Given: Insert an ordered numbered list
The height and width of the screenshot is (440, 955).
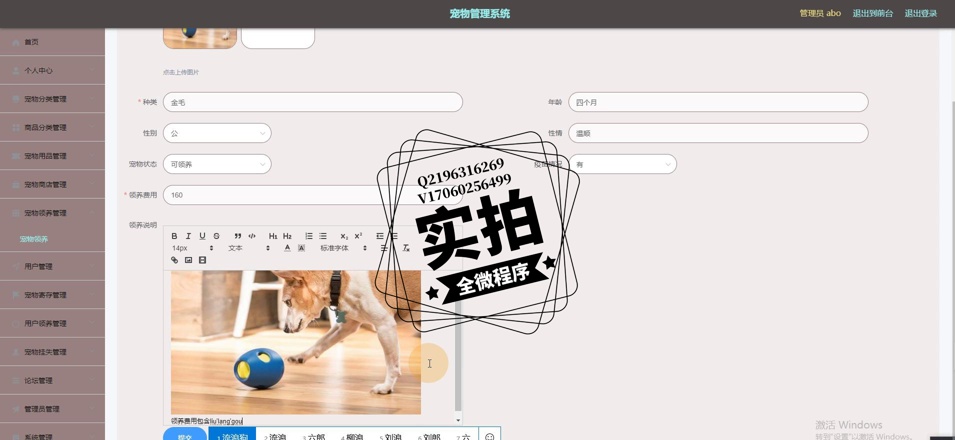Looking at the screenshot, I should click(x=309, y=236).
